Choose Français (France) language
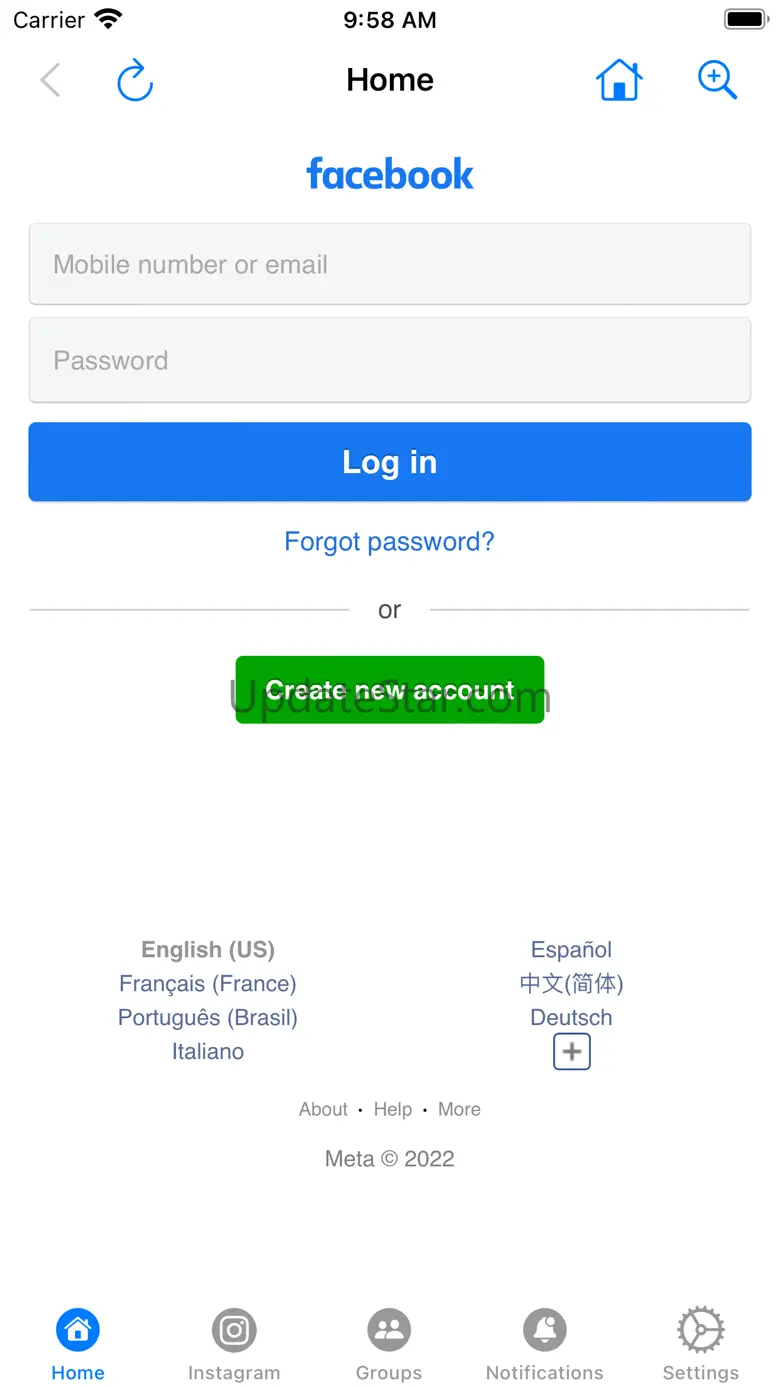This screenshot has width=780, height=1387. [x=208, y=984]
